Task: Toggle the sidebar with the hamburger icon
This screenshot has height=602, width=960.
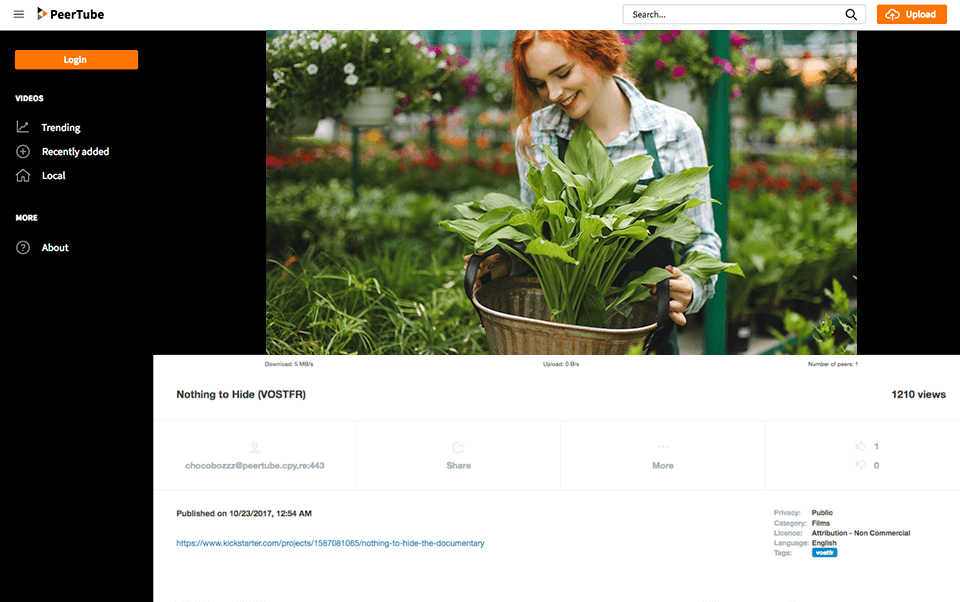Action: click(18, 14)
